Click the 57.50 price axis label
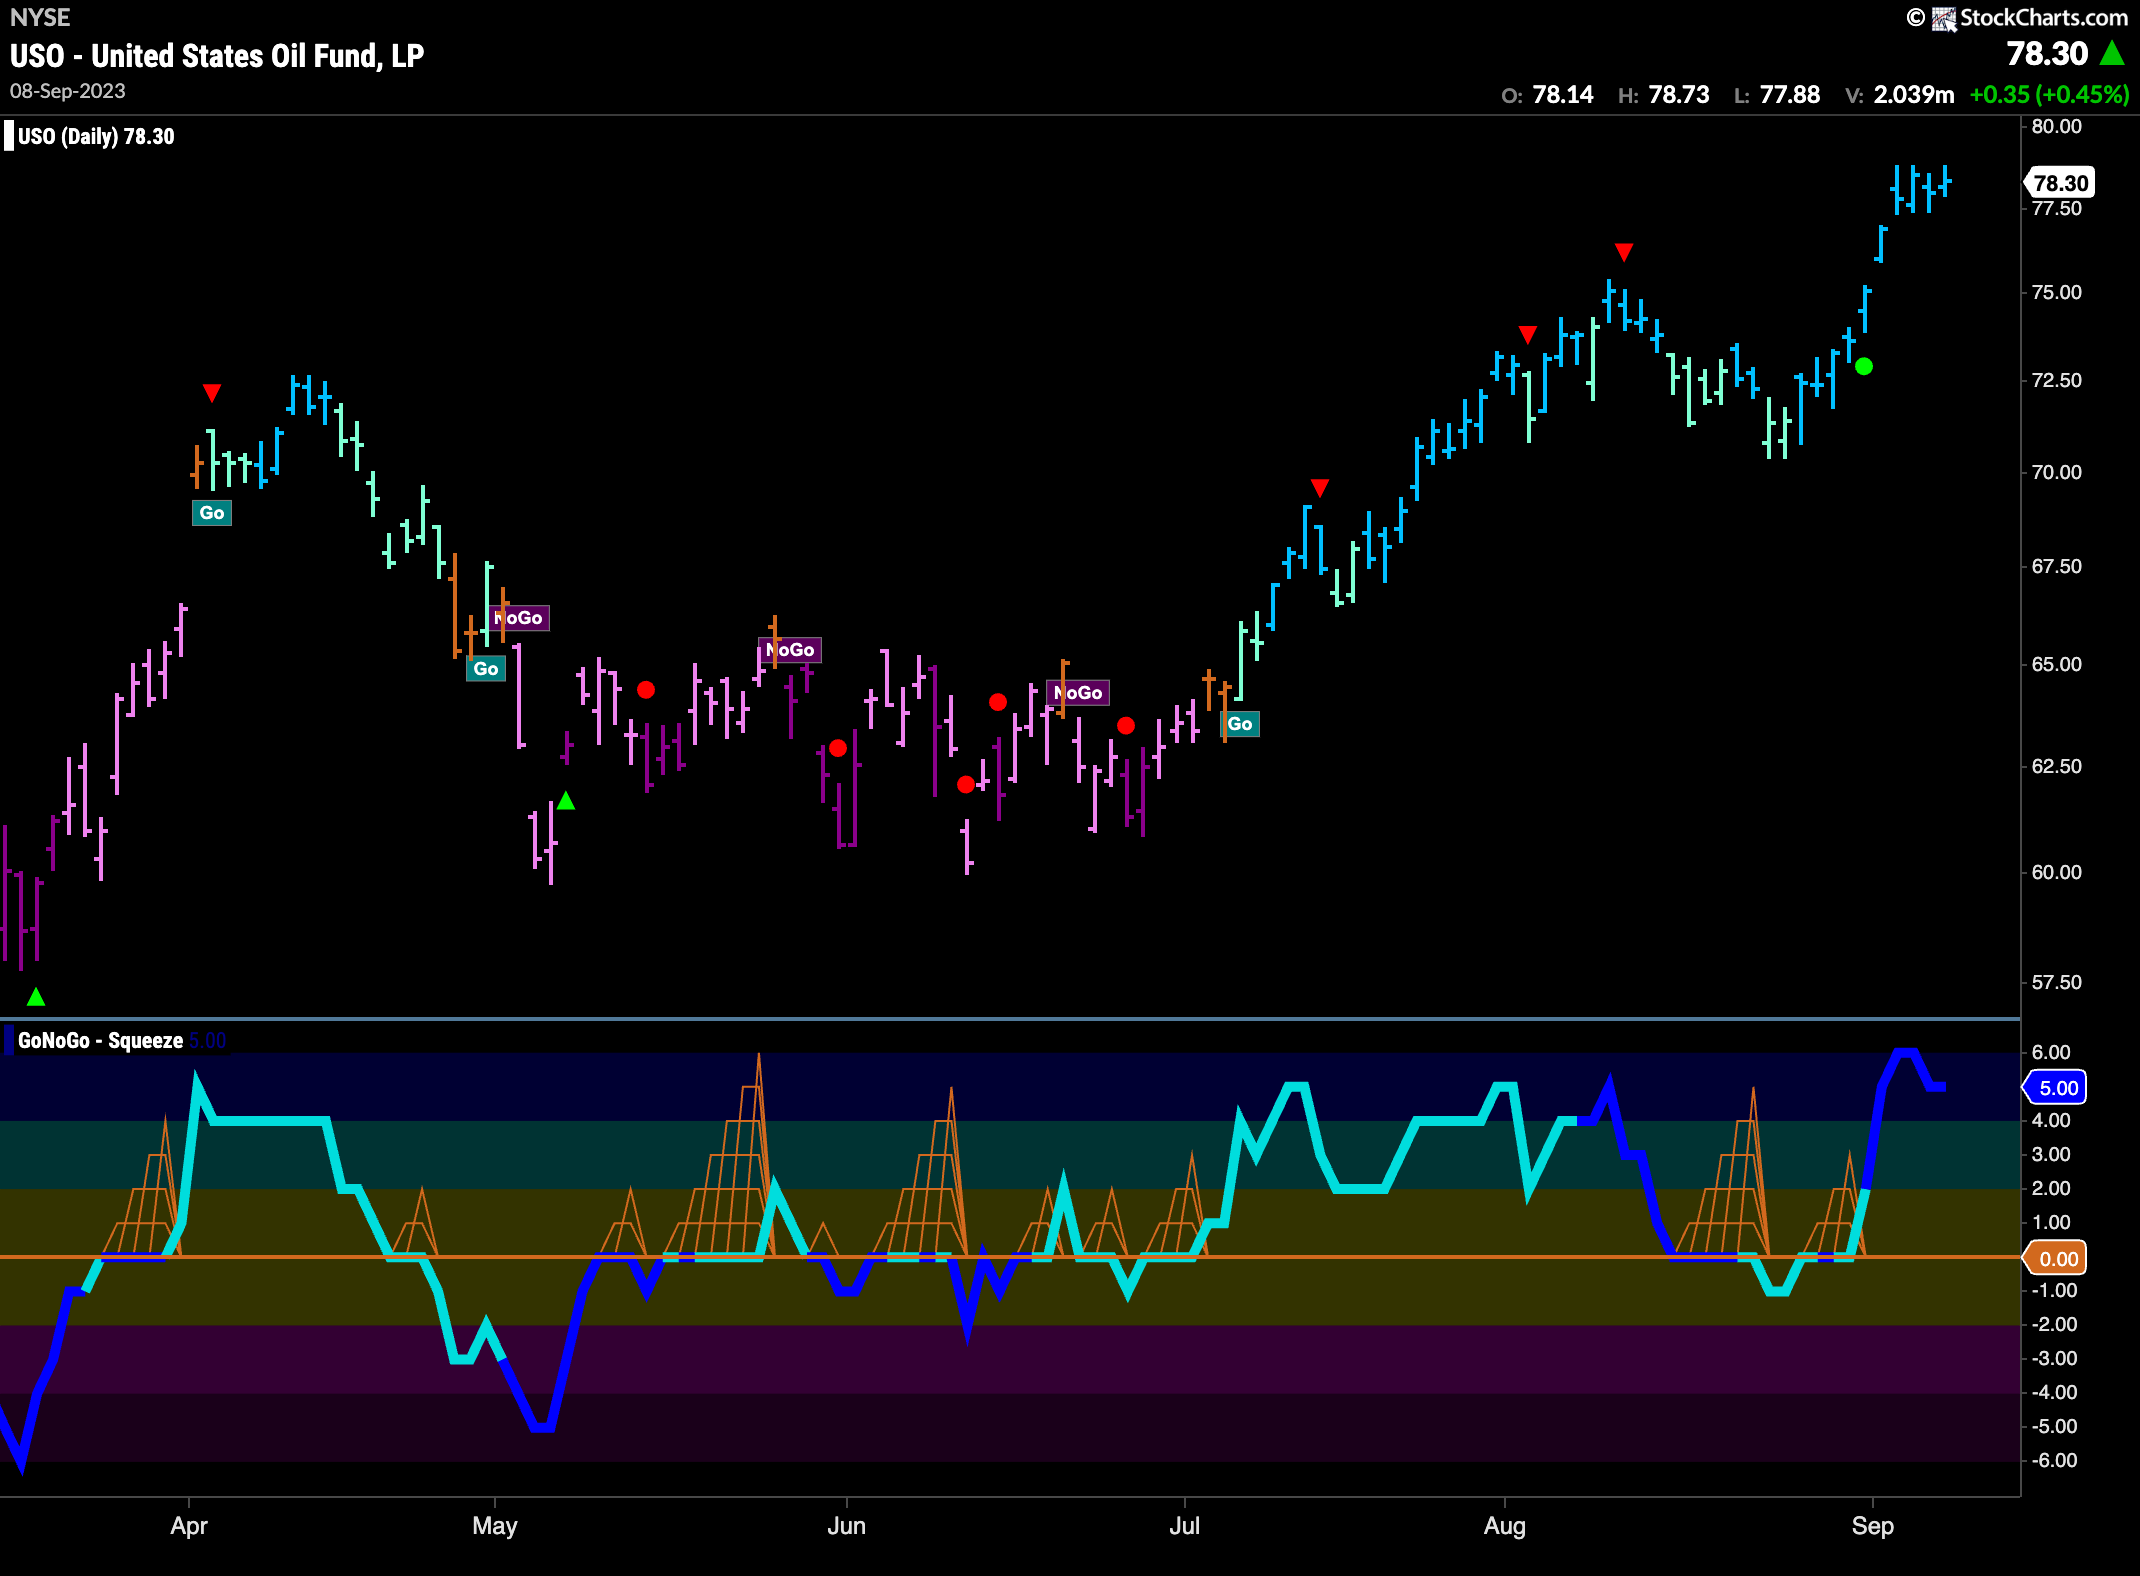2140x1576 pixels. click(2057, 982)
